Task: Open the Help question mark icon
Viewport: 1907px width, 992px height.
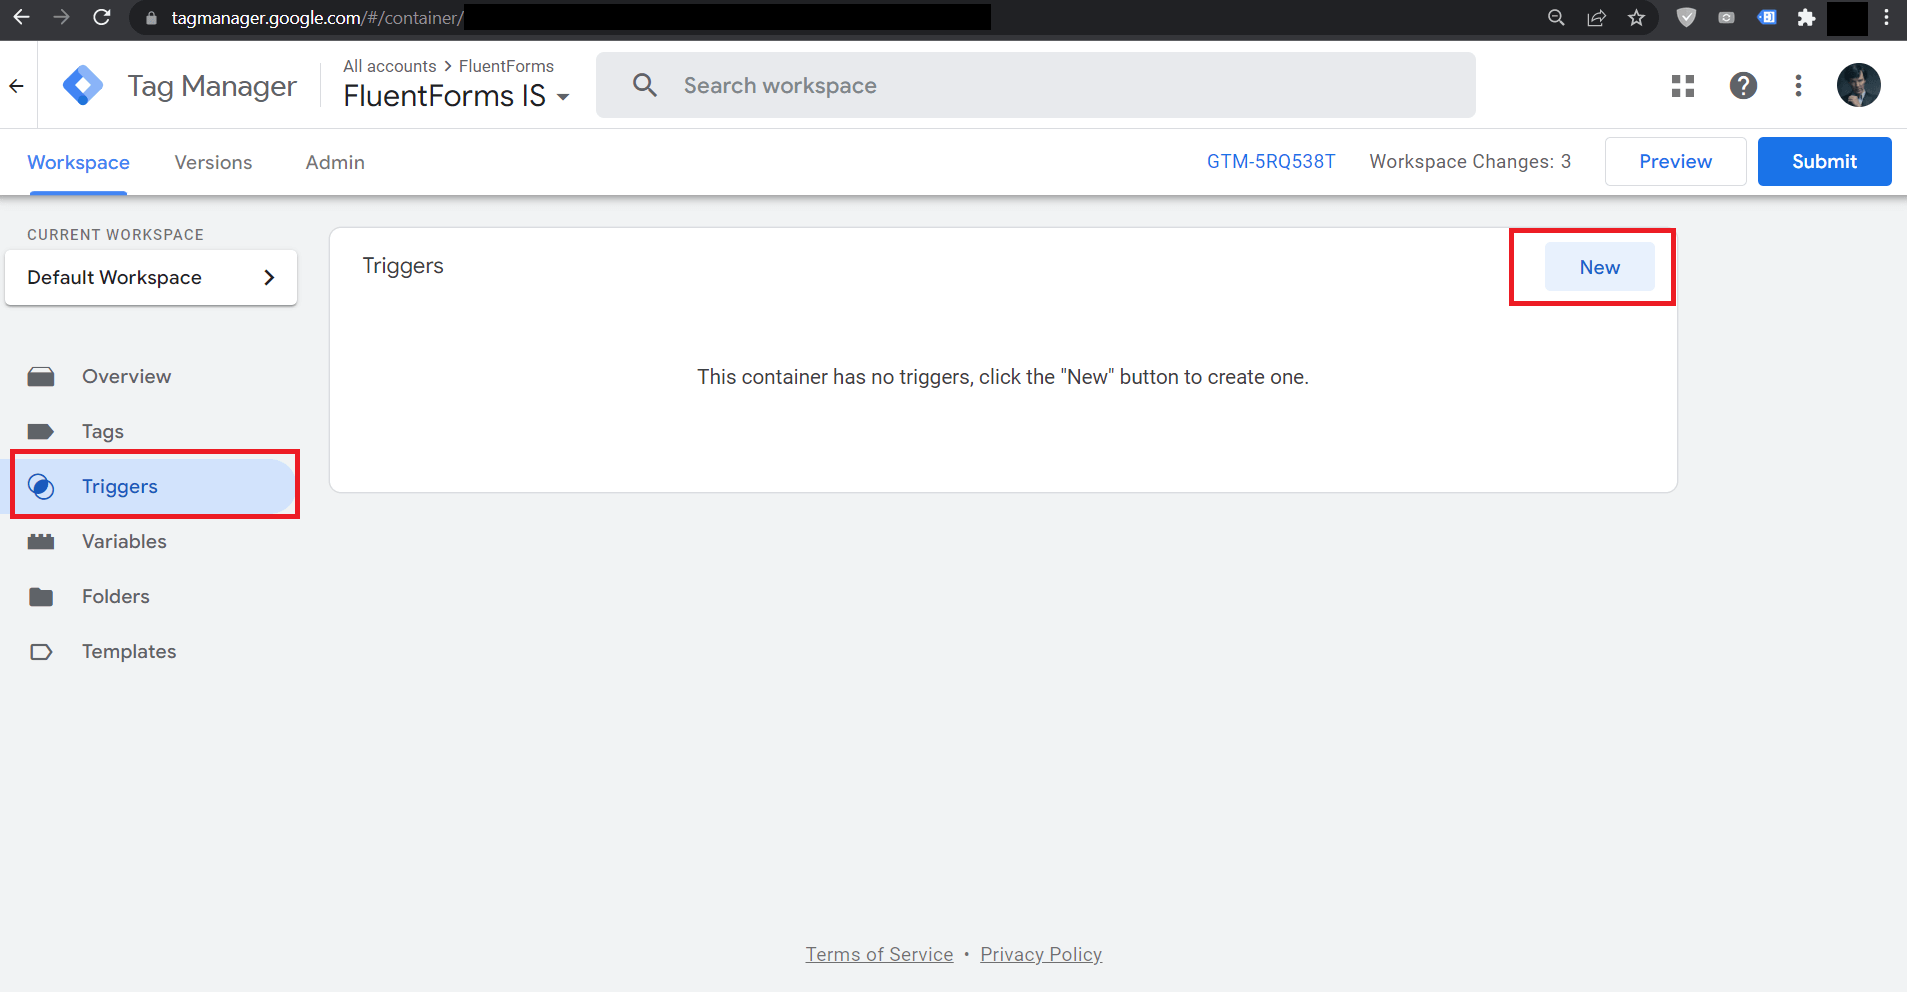Action: click(1742, 86)
